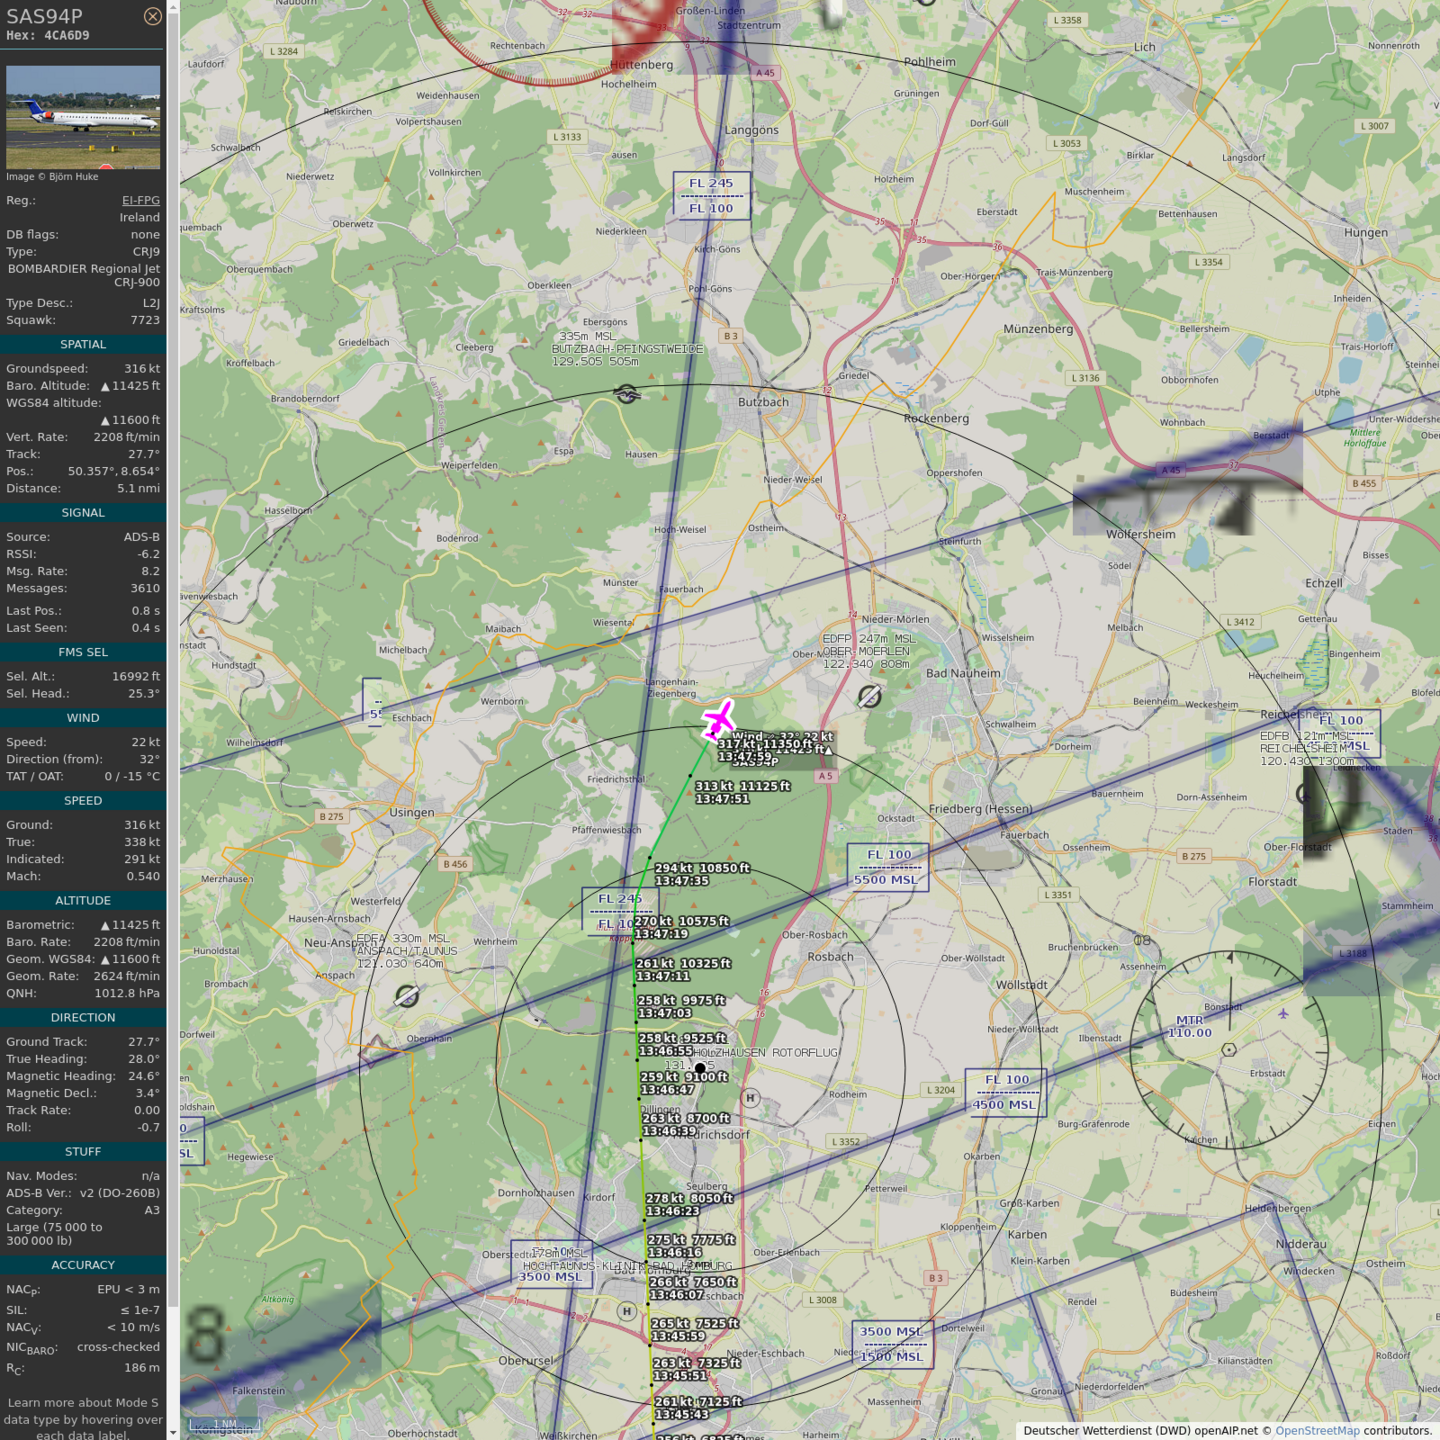
Task: Click the 13:46:23 track label at 8050 ft
Action: pos(689,1205)
